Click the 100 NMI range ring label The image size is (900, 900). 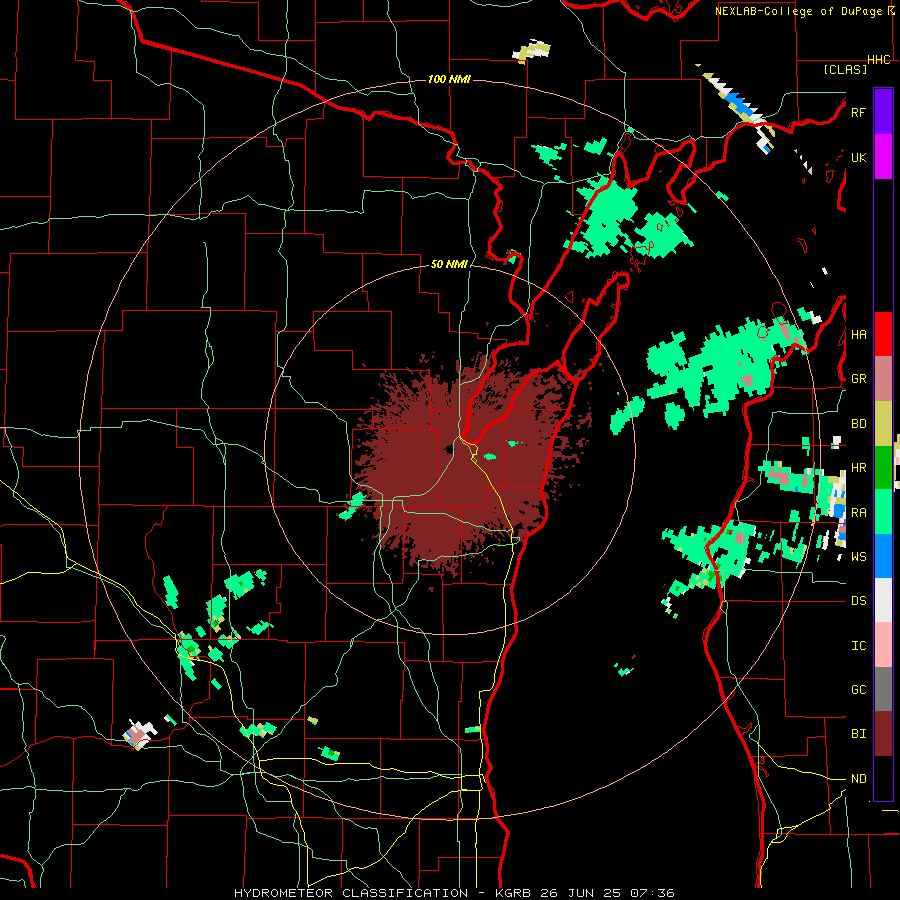[449, 79]
